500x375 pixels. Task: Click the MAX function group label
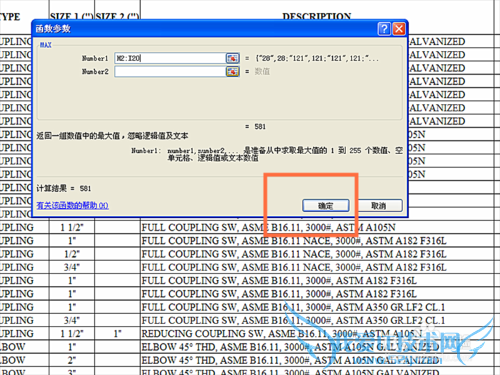click(x=46, y=45)
